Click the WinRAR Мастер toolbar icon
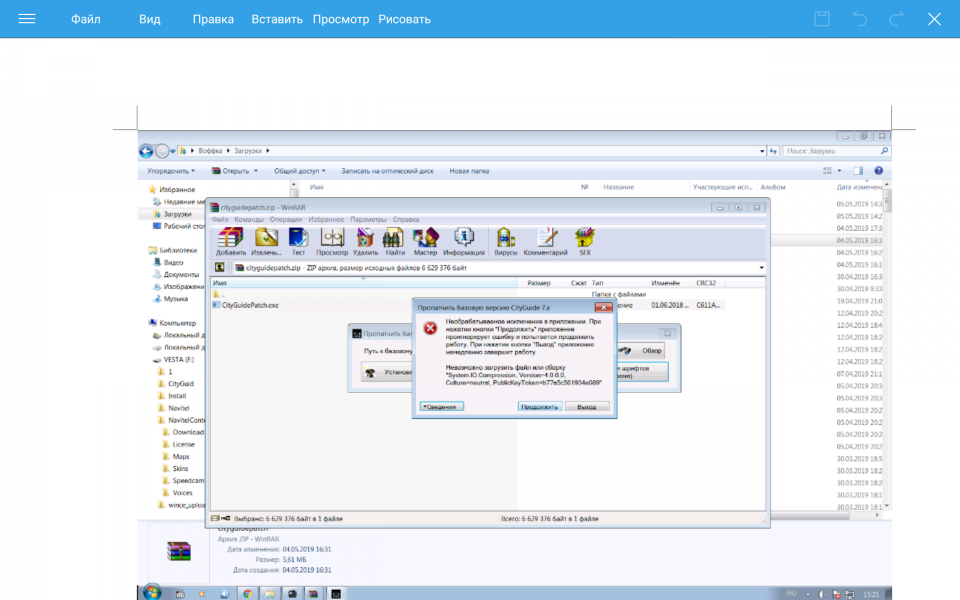The image size is (960, 600). 426,241
